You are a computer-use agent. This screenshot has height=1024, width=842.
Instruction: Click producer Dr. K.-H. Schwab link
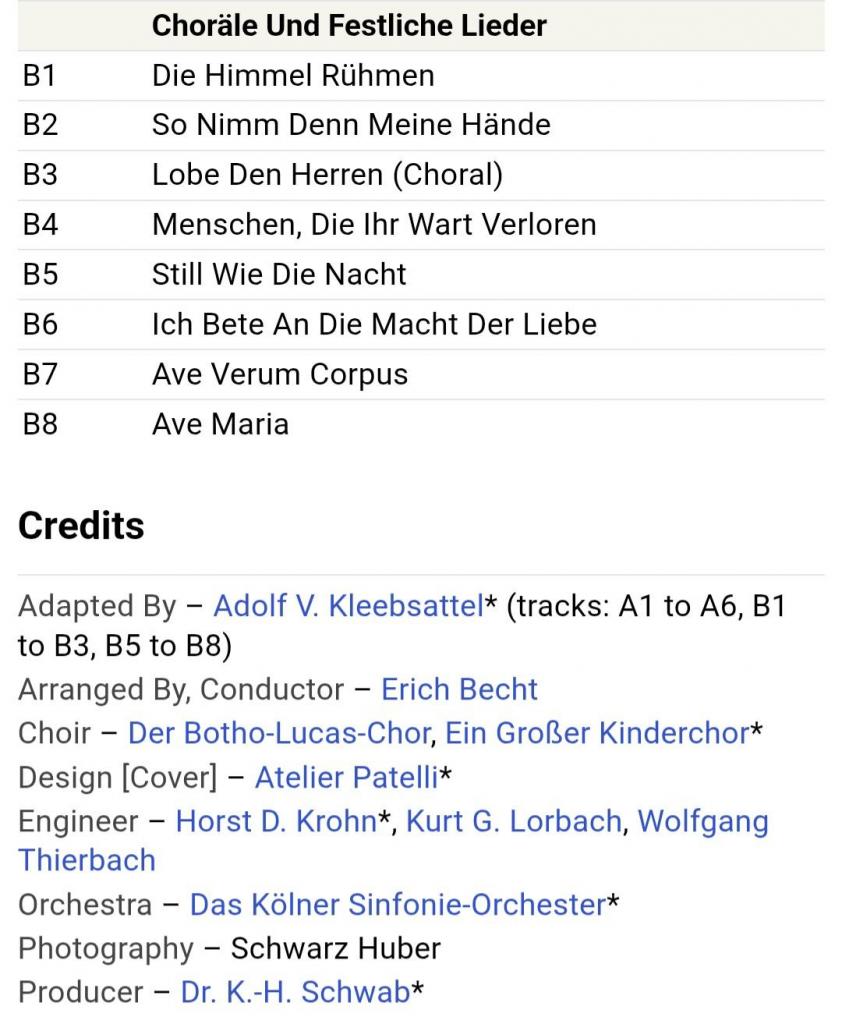click(295, 992)
